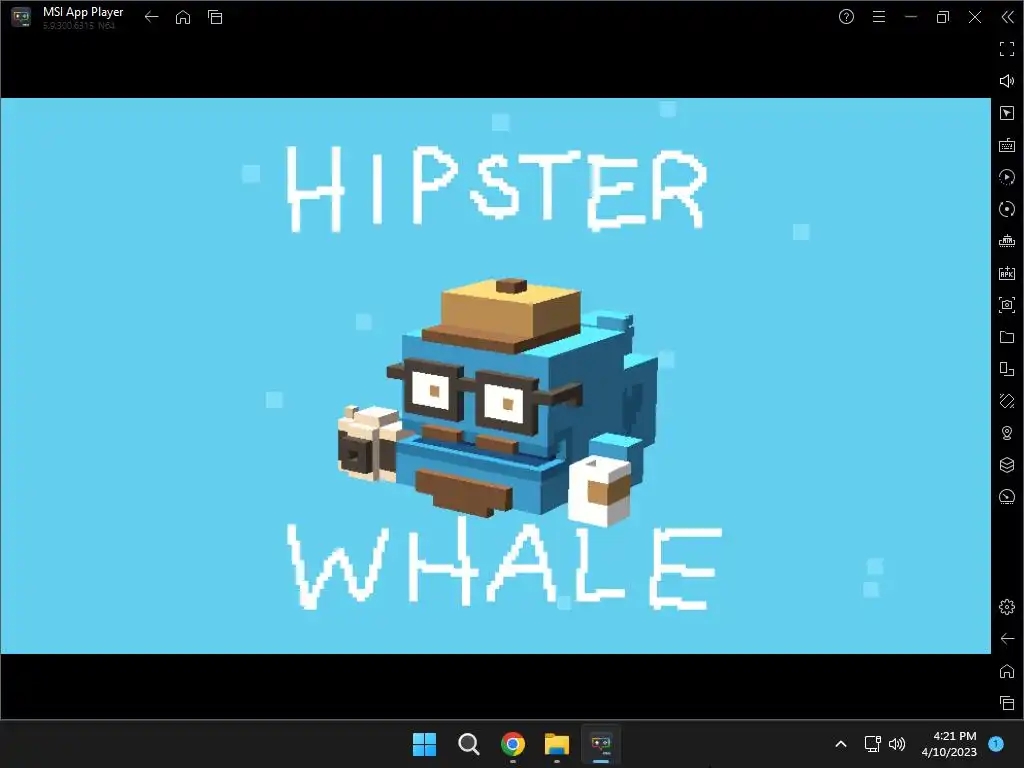Select the MSI App Player taskbar icon
This screenshot has width=1024, height=768.
(601, 744)
